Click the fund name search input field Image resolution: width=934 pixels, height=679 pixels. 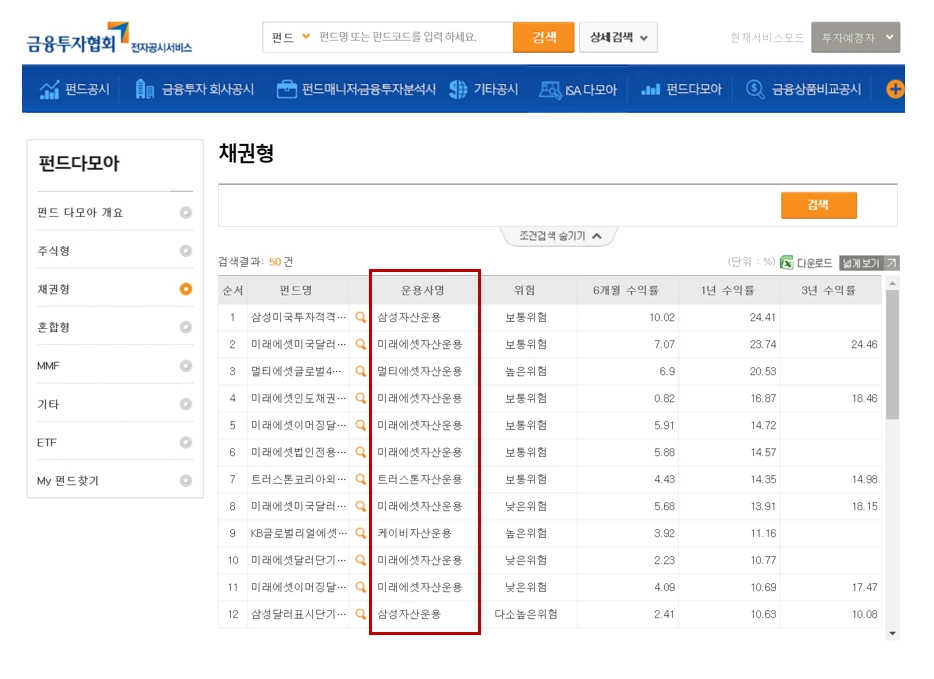tap(412, 37)
